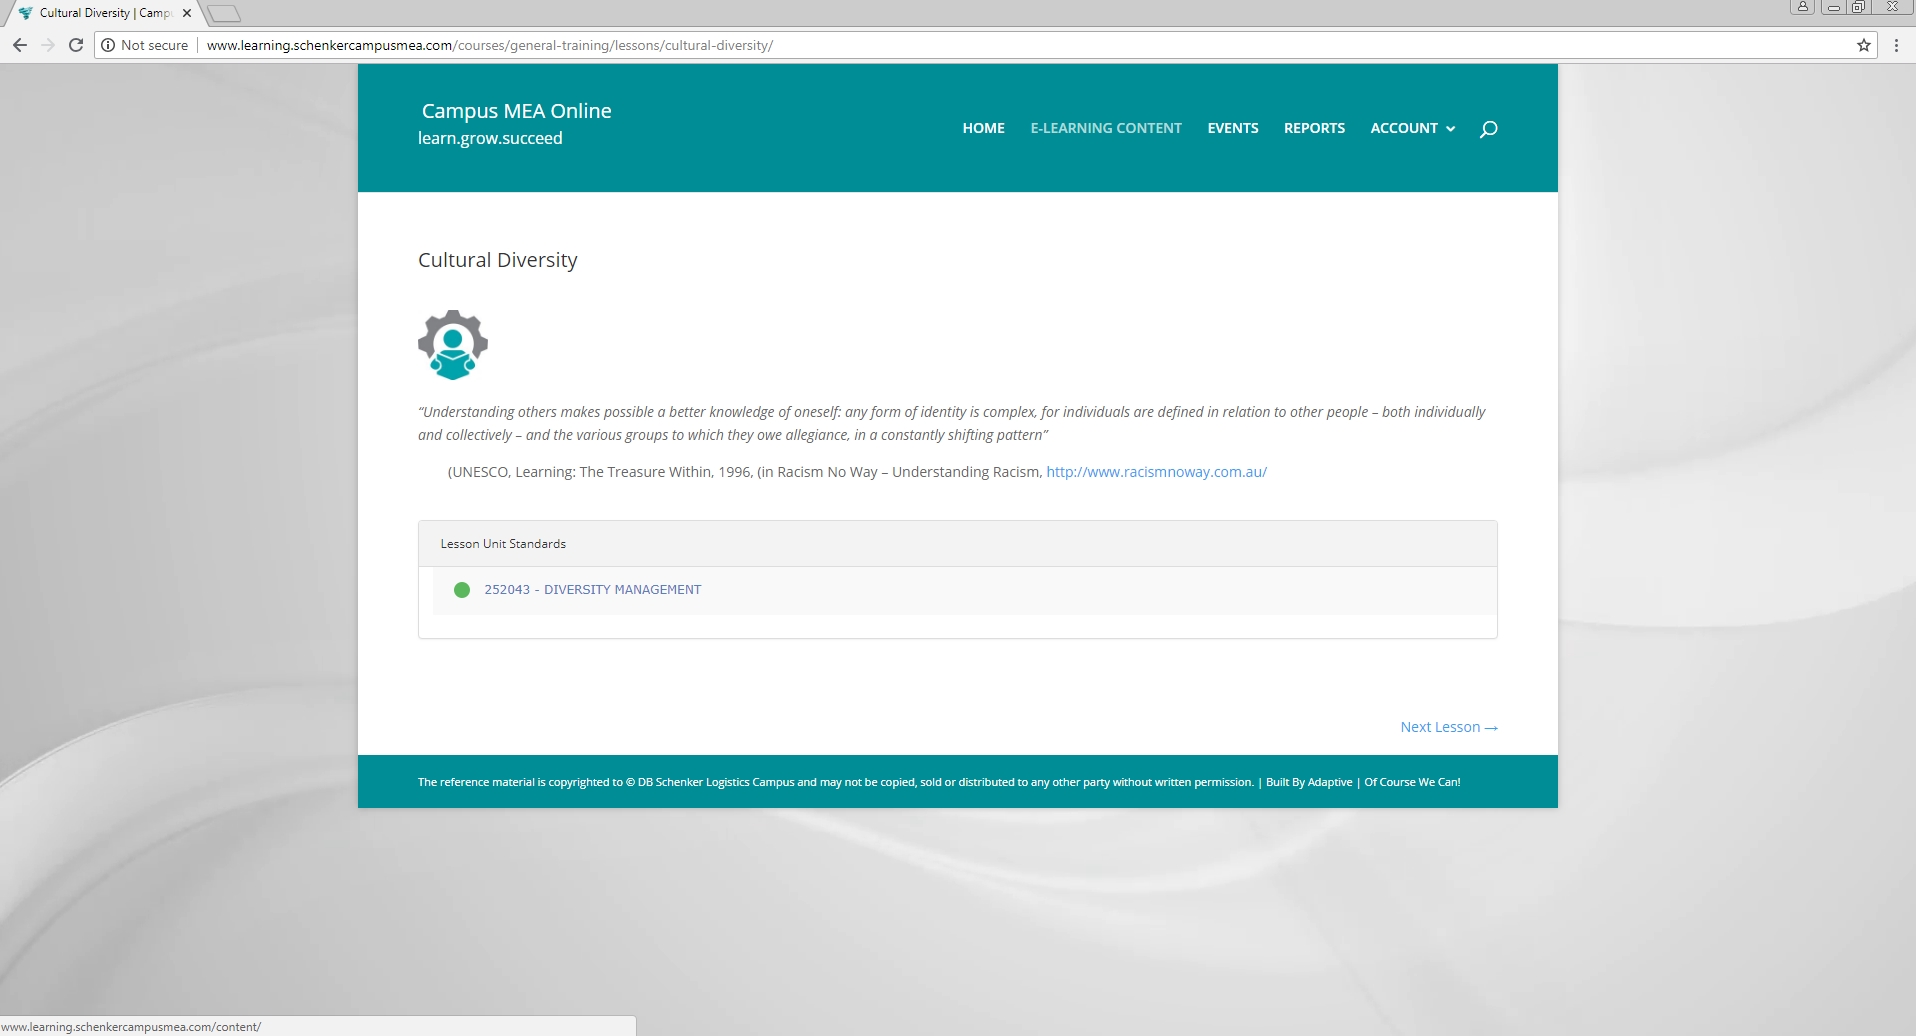Screen dimensions: 1916x1036
Task: Click the browser back arrow
Action: point(20,45)
